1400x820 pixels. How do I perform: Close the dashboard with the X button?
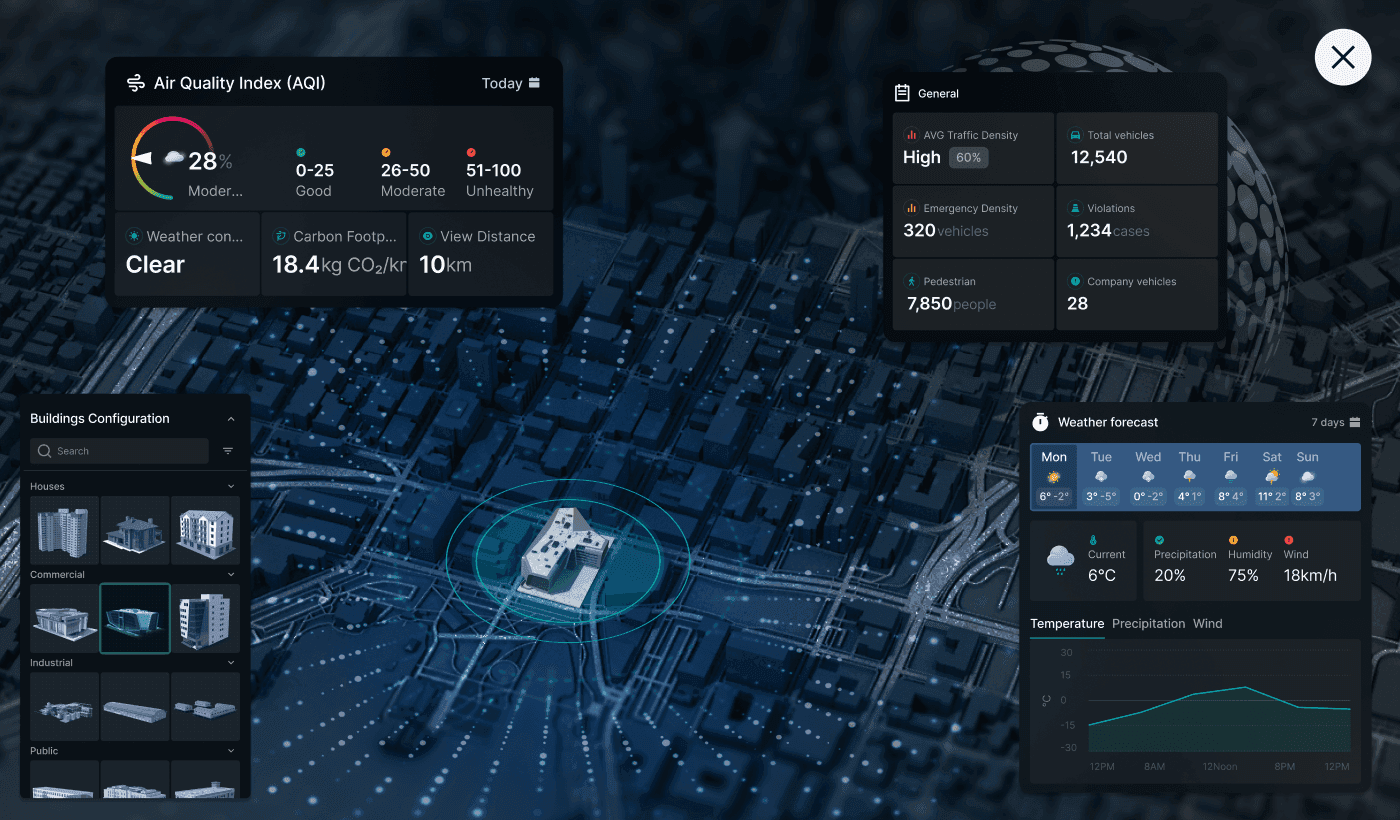click(x=1342, y=57)
